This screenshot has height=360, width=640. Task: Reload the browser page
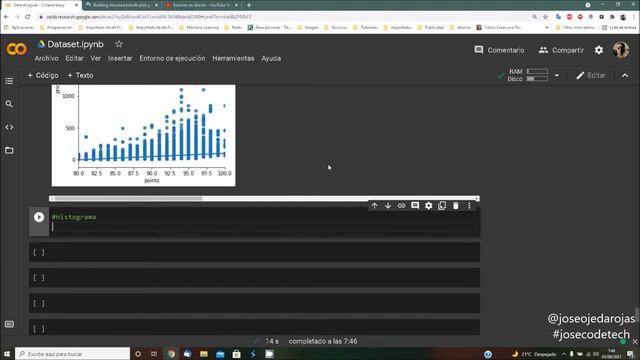28,17
